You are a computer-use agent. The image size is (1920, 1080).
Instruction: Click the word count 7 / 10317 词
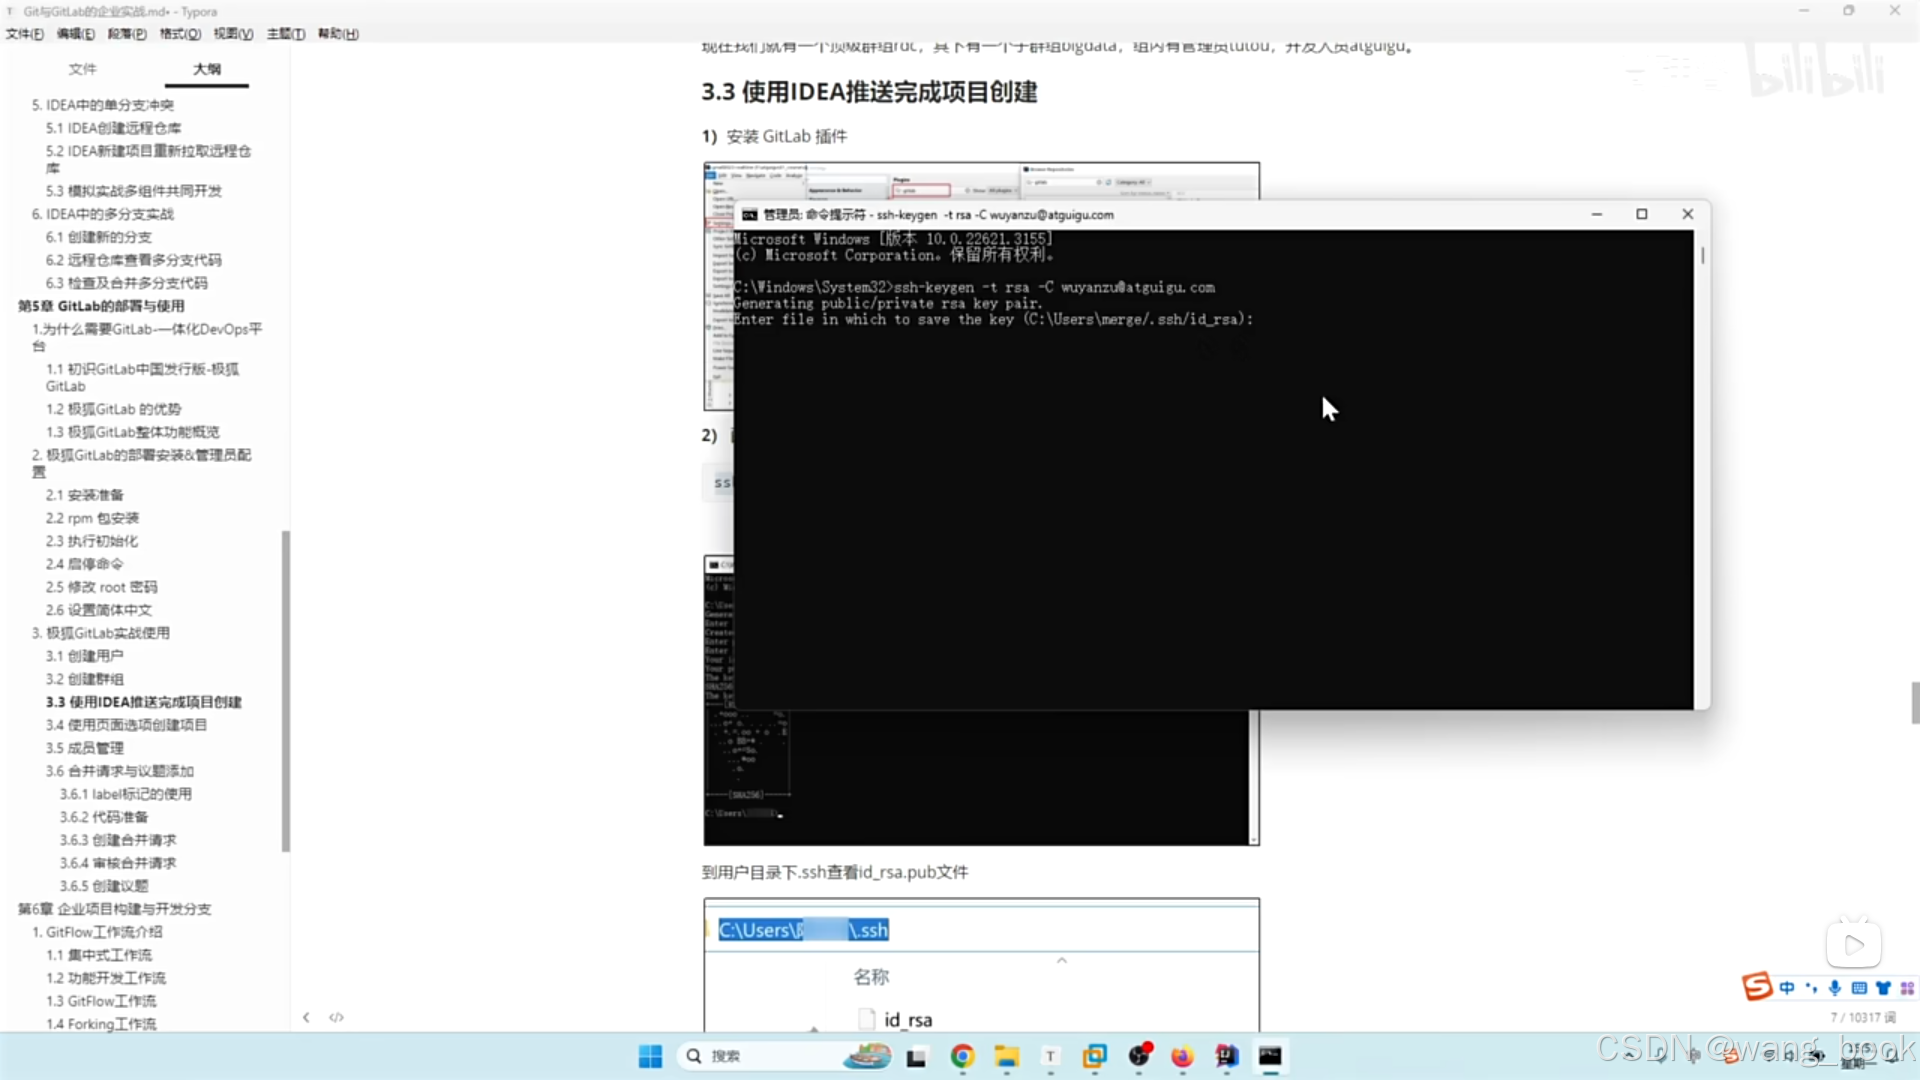[x=1863, y=1017]
